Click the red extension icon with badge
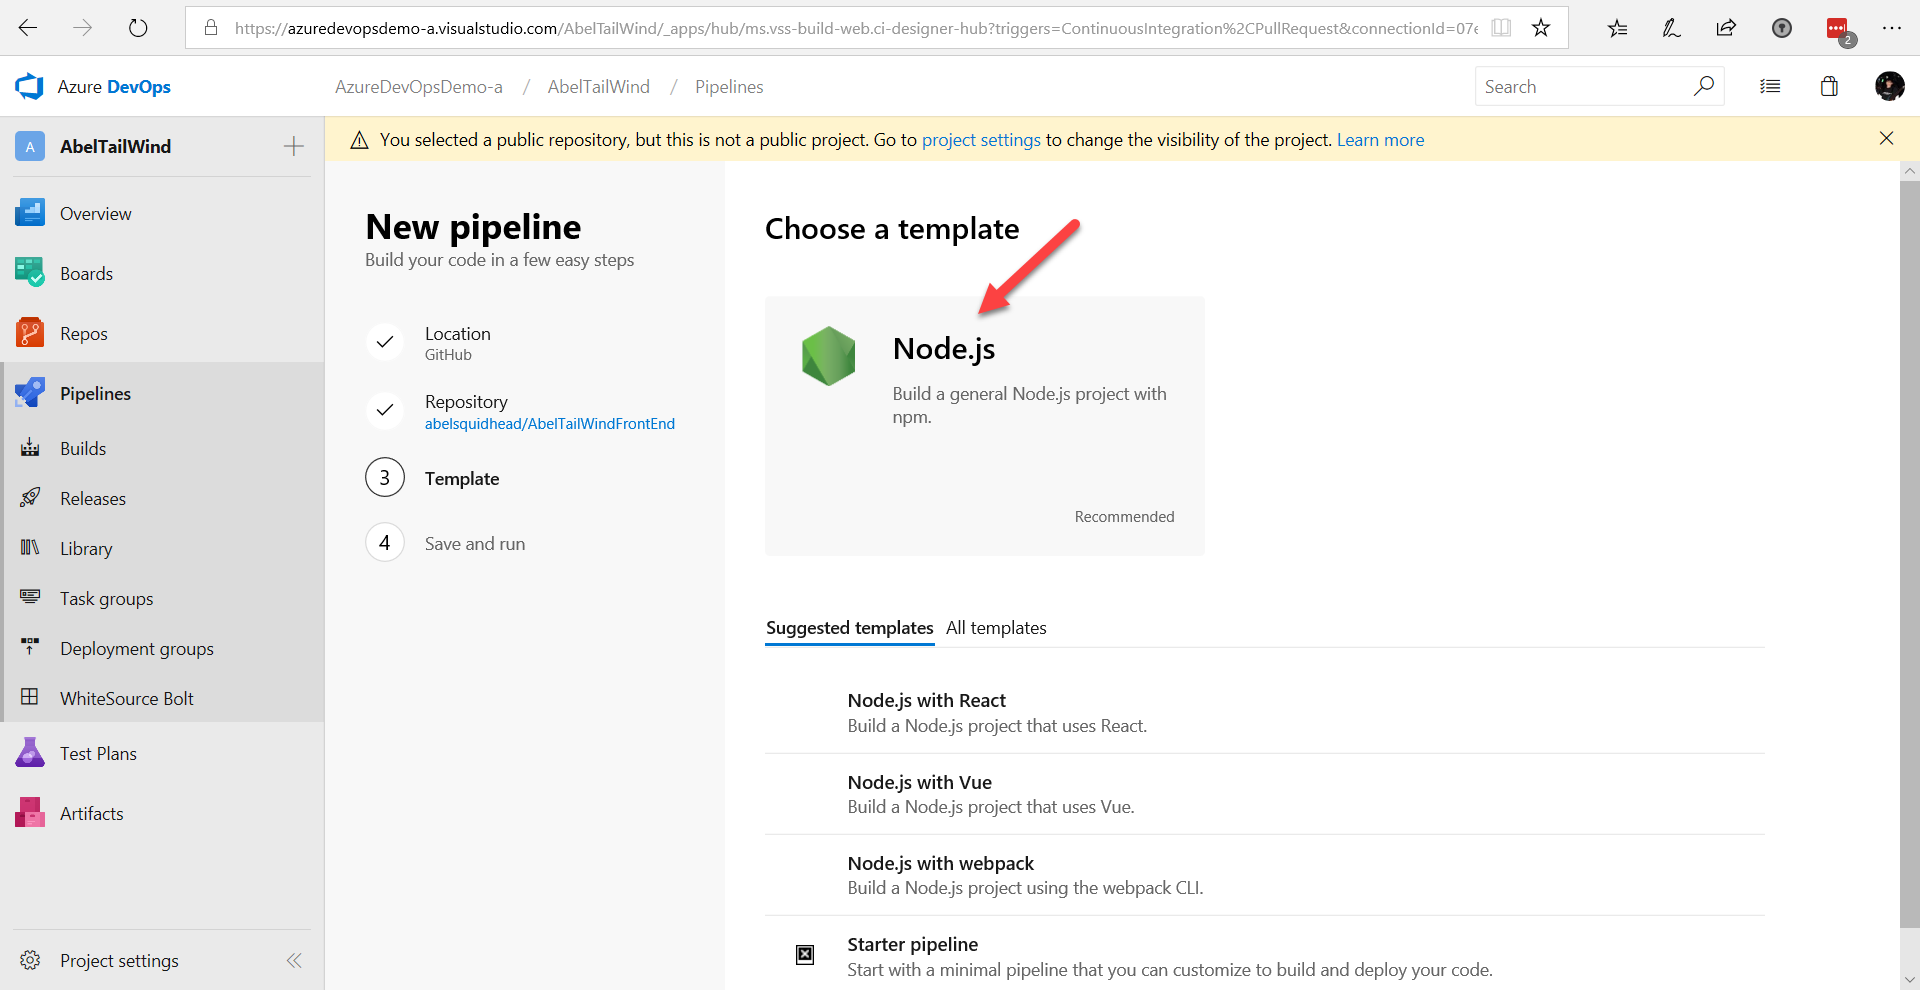Image resolution: width=1920 pixels, height=990 pixels. (1839, 30)
